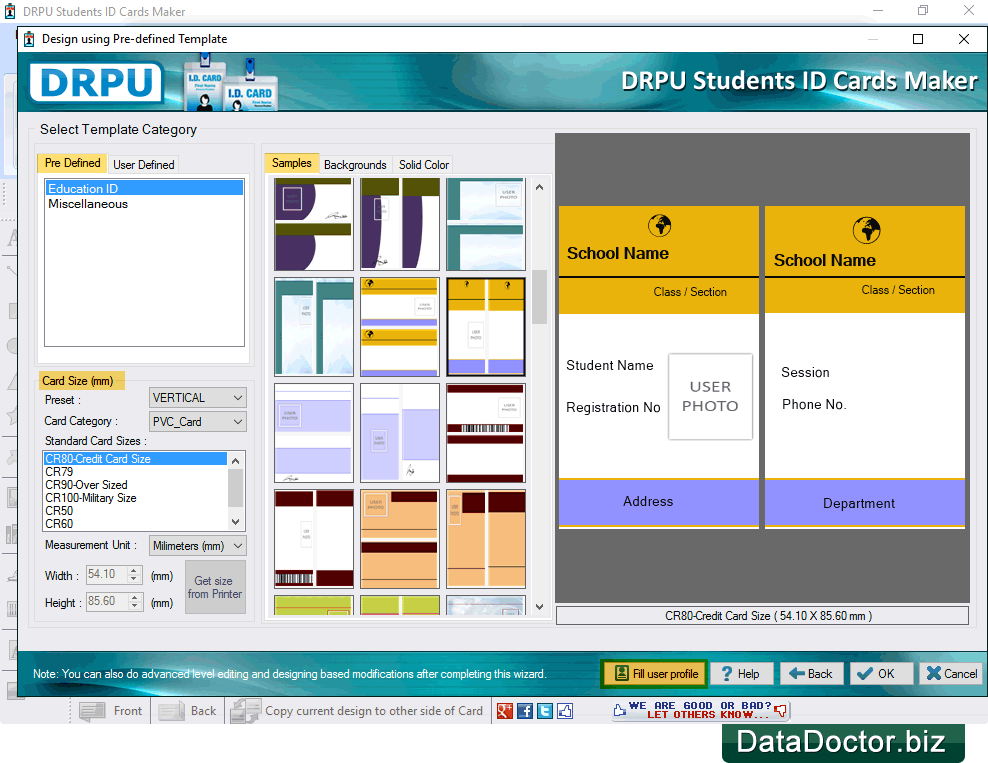Image resolution: width=988 pixels, height=763 pixels.
Task: Choose the orange maroon vertical template
Action: tap(485, 539)
